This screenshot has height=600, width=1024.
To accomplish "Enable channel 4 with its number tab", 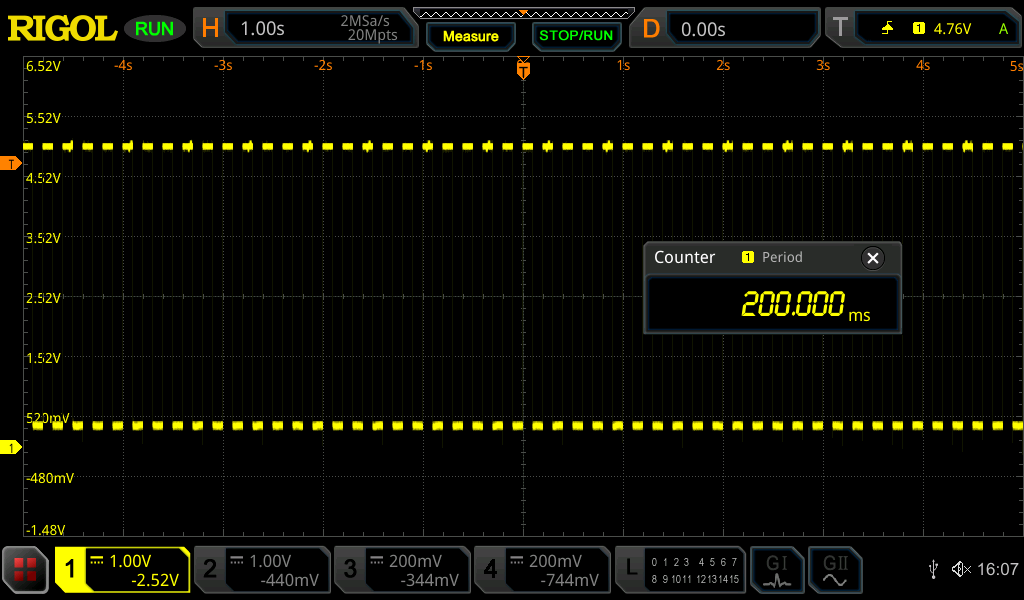I will tap(490, 569).
